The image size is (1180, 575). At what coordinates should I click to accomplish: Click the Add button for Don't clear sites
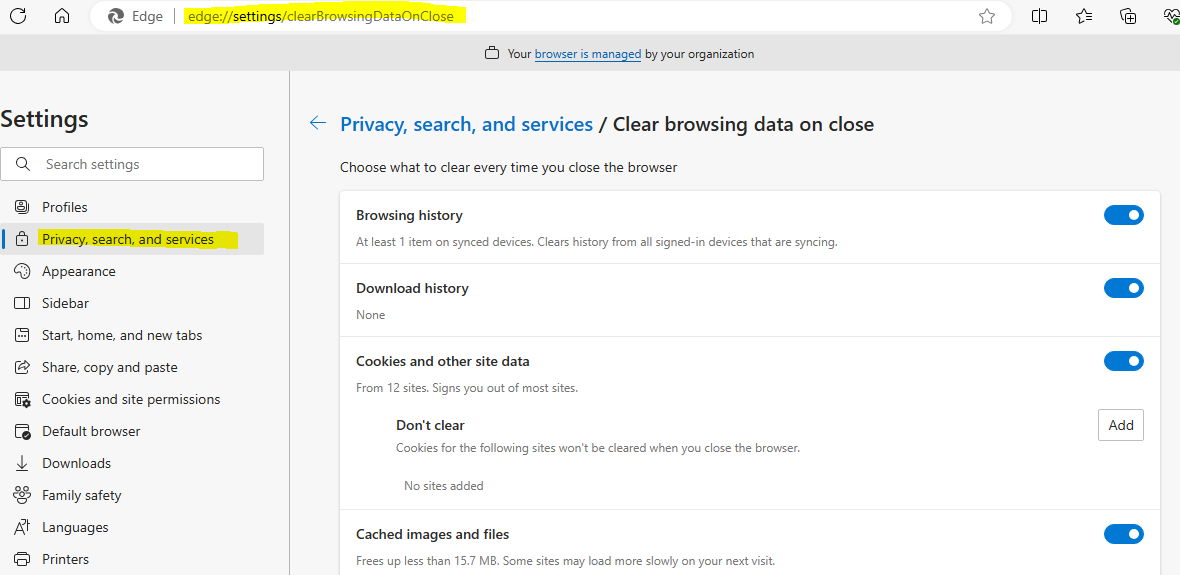coord(1121,425)
